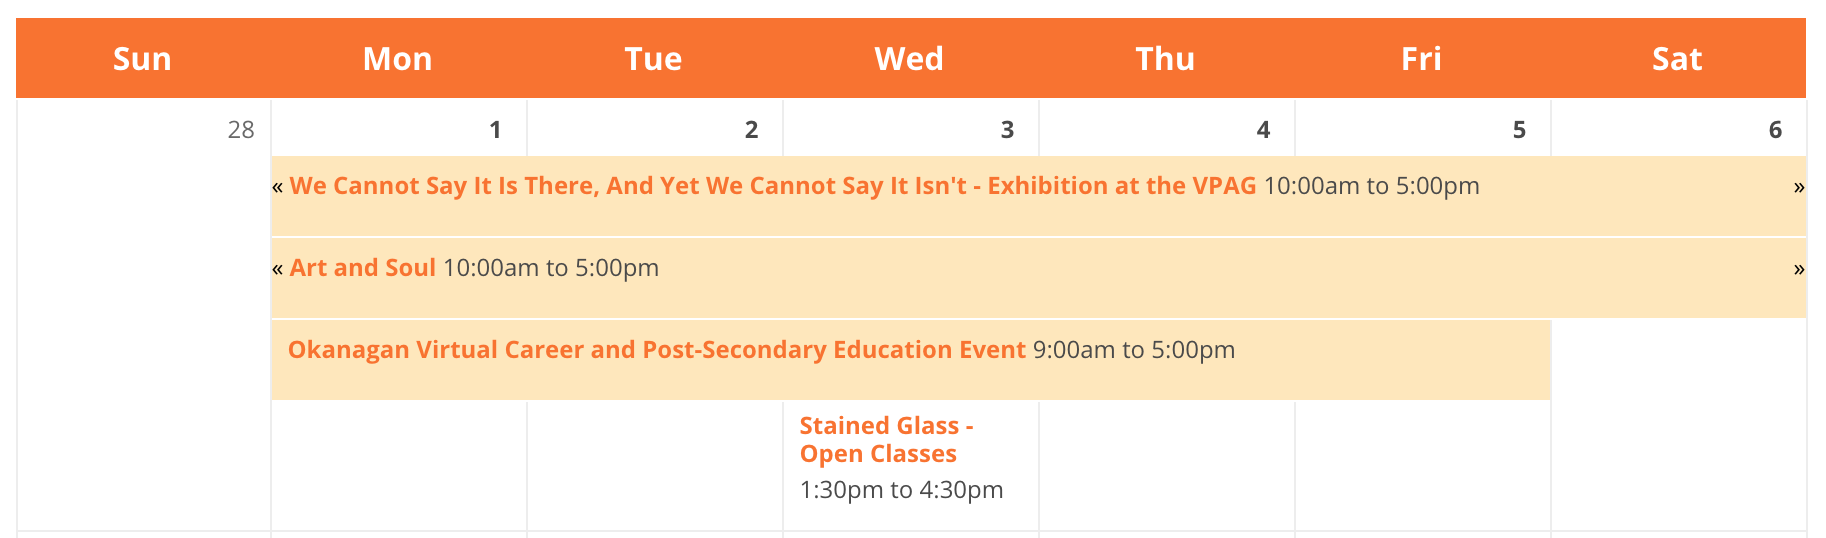
Task: Select day number 5
Action: point(1519,130)
